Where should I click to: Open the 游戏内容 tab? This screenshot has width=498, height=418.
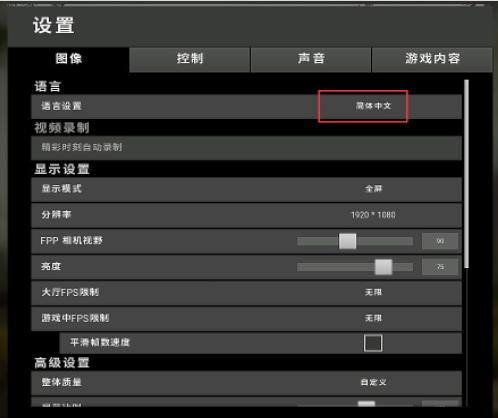click(432, 59)
